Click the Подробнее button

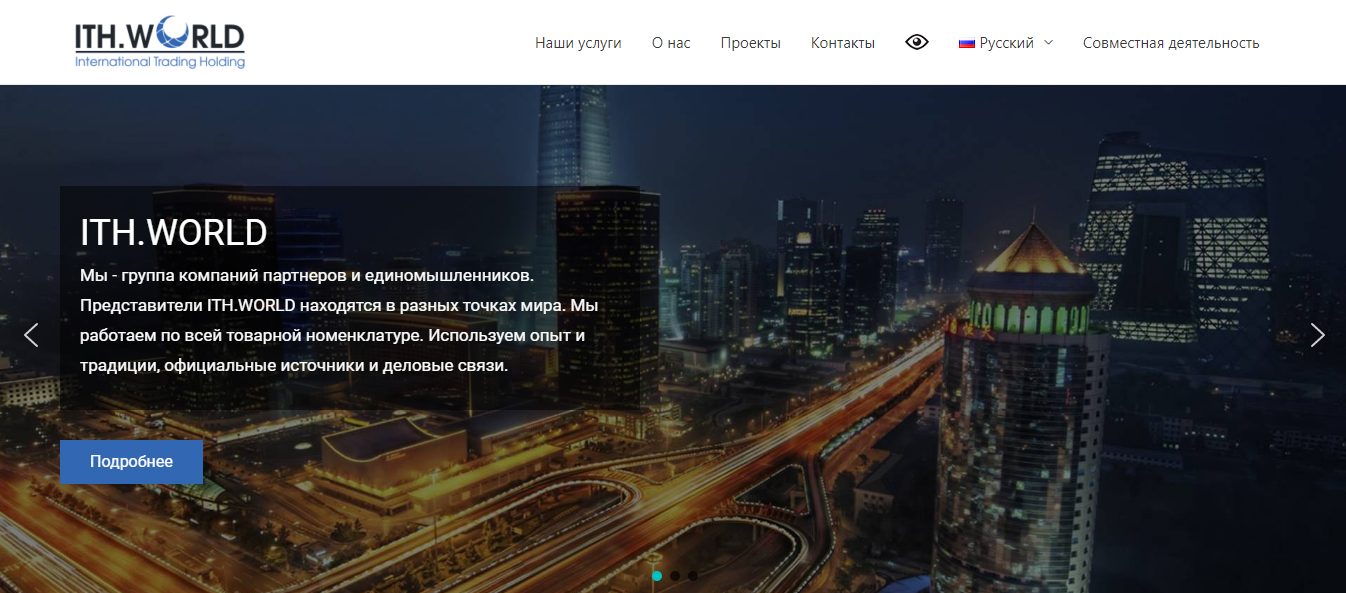tap(131, 462)
